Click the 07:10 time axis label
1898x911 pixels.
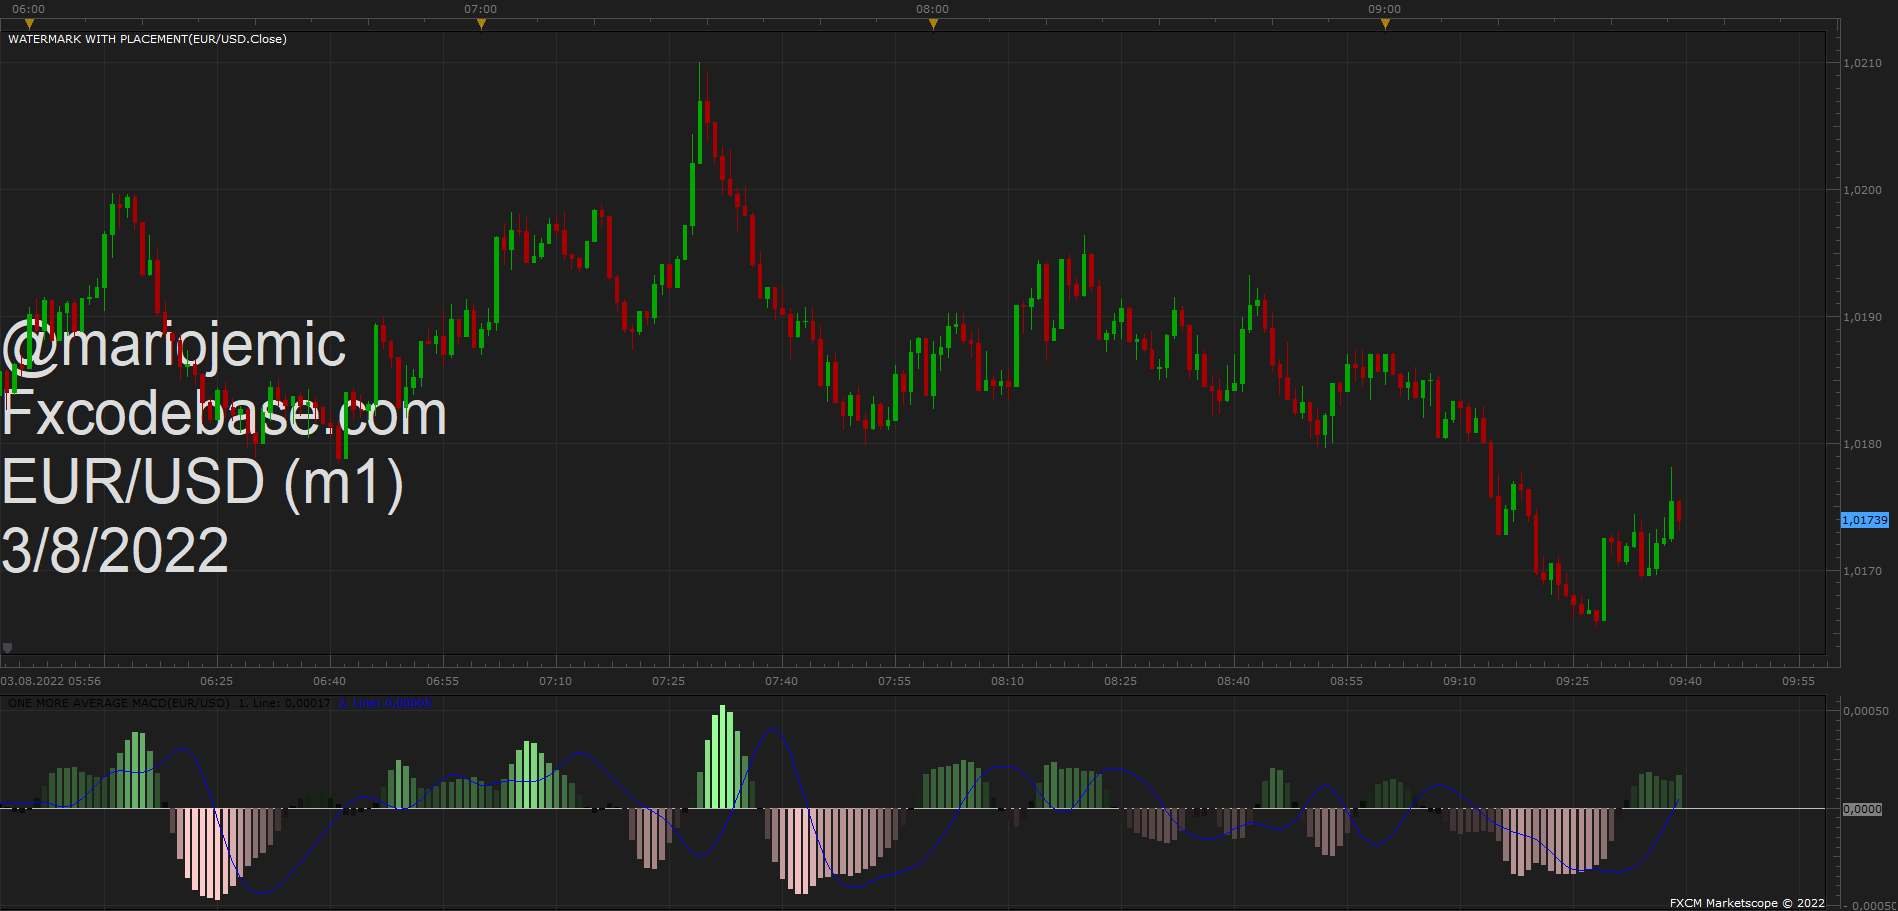tap(555, 681)
